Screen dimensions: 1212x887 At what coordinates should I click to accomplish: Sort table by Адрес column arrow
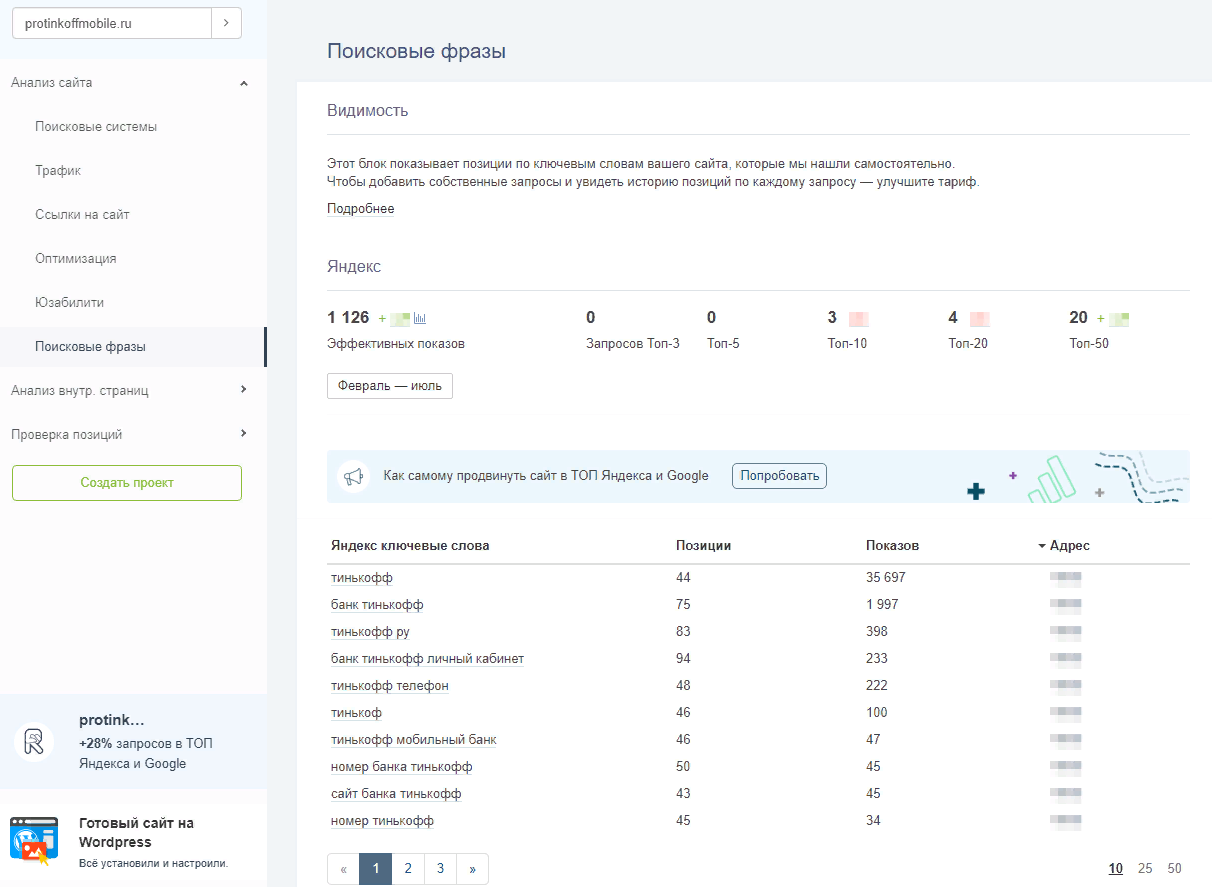click(x=1042, y=546)
